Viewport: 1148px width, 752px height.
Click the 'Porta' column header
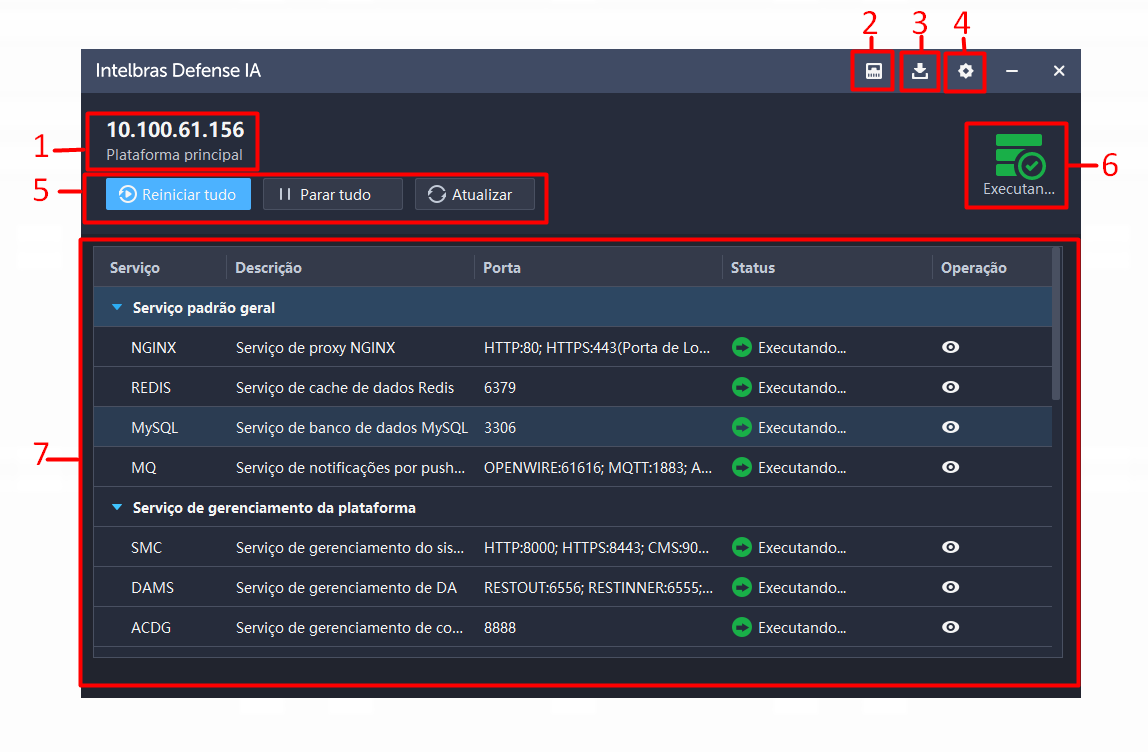pyautogui.click(x=502, y=268)
